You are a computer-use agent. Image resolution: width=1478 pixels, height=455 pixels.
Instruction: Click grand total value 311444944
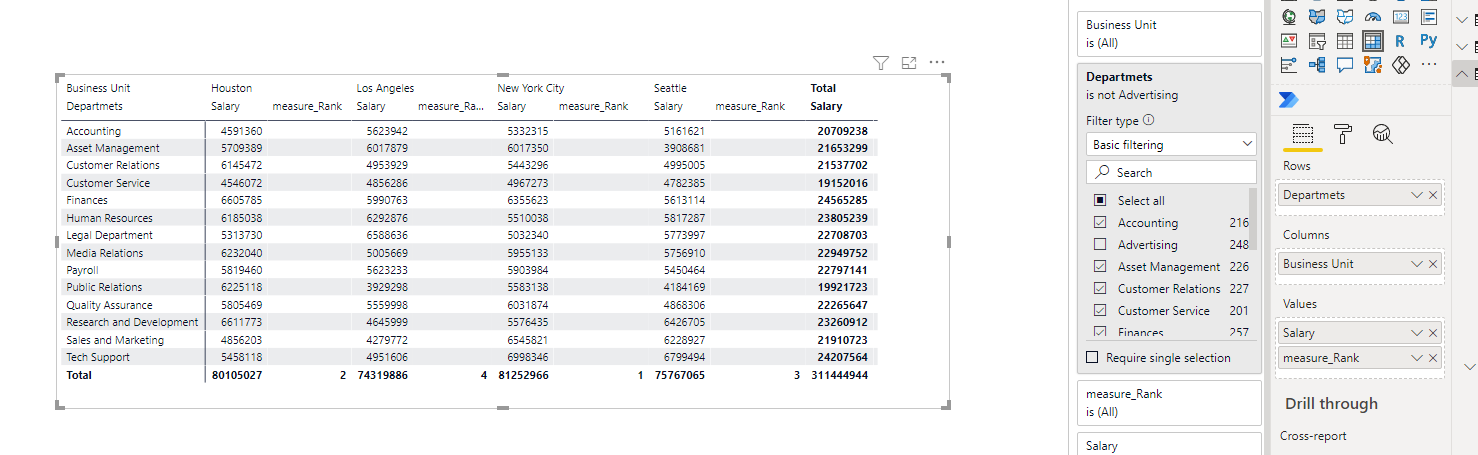click(x=839, y=375)
